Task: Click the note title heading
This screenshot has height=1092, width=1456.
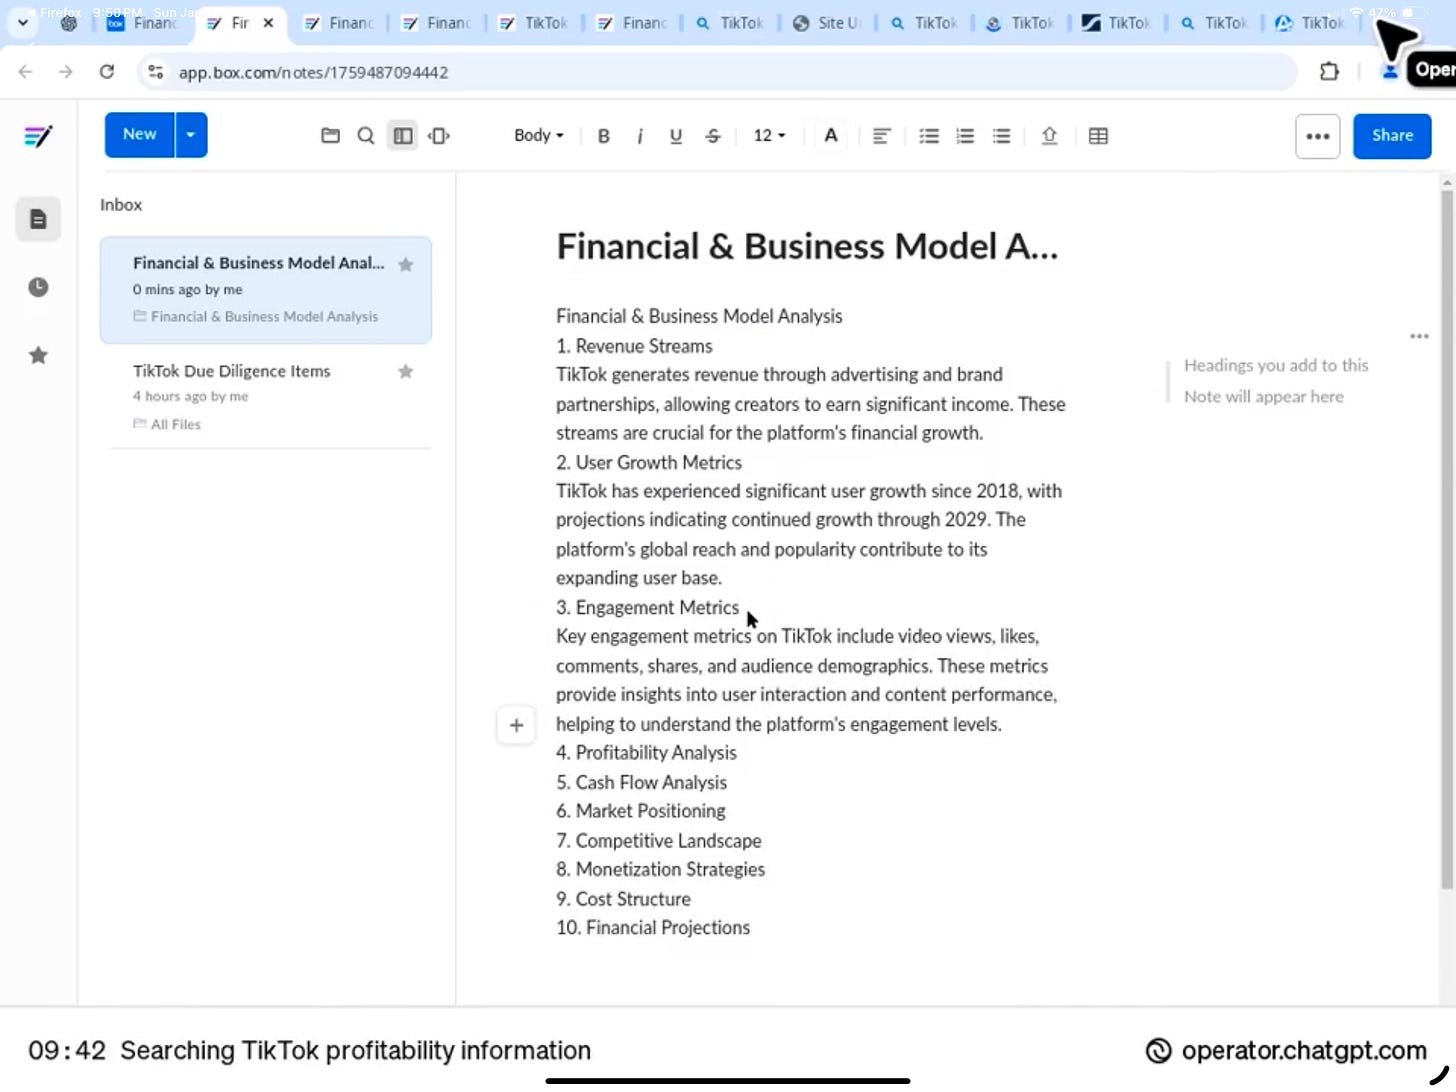Action: tap(807, 246)
